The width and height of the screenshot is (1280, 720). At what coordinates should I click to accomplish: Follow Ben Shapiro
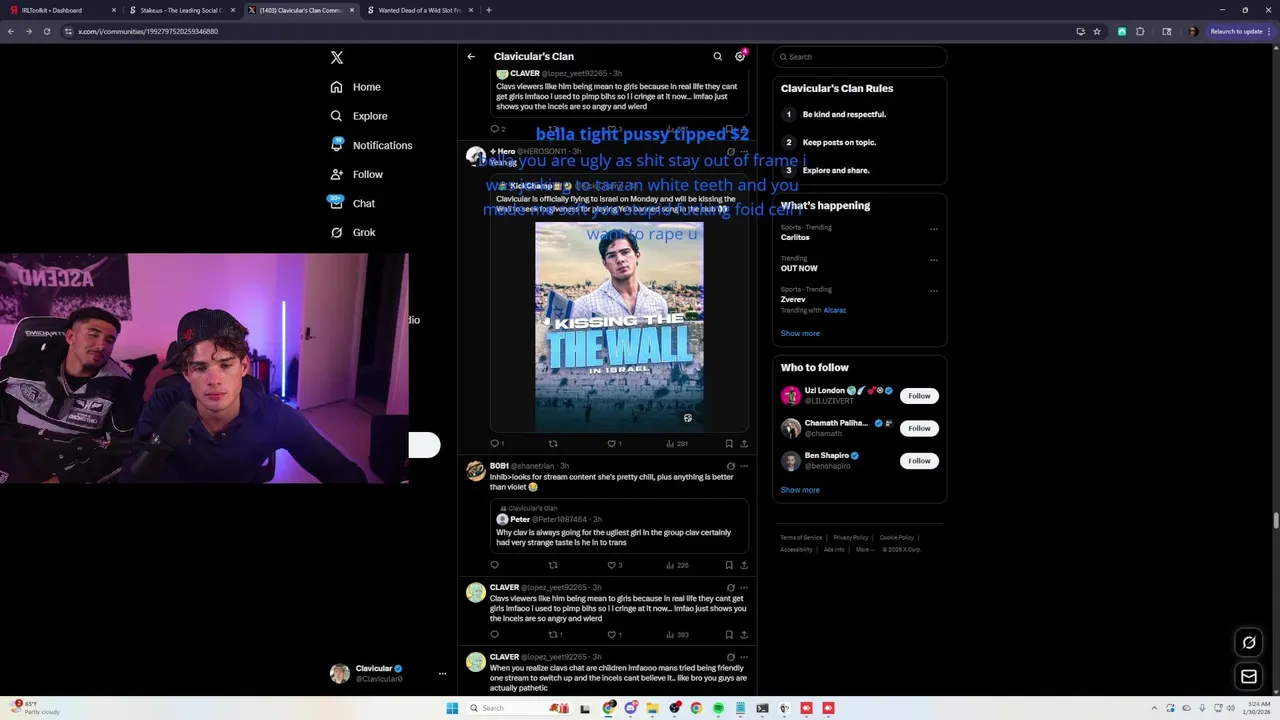coord(919,461)
